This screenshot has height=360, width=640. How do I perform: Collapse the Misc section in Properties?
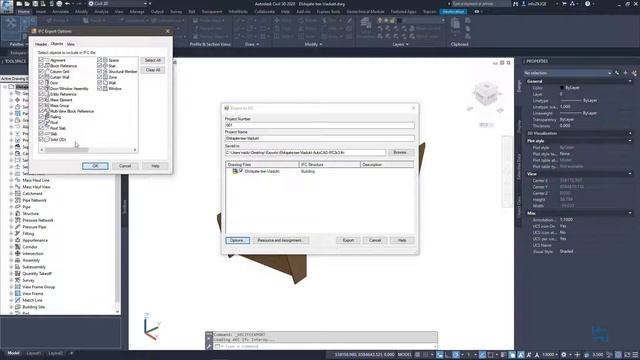(x=630, y=213)
